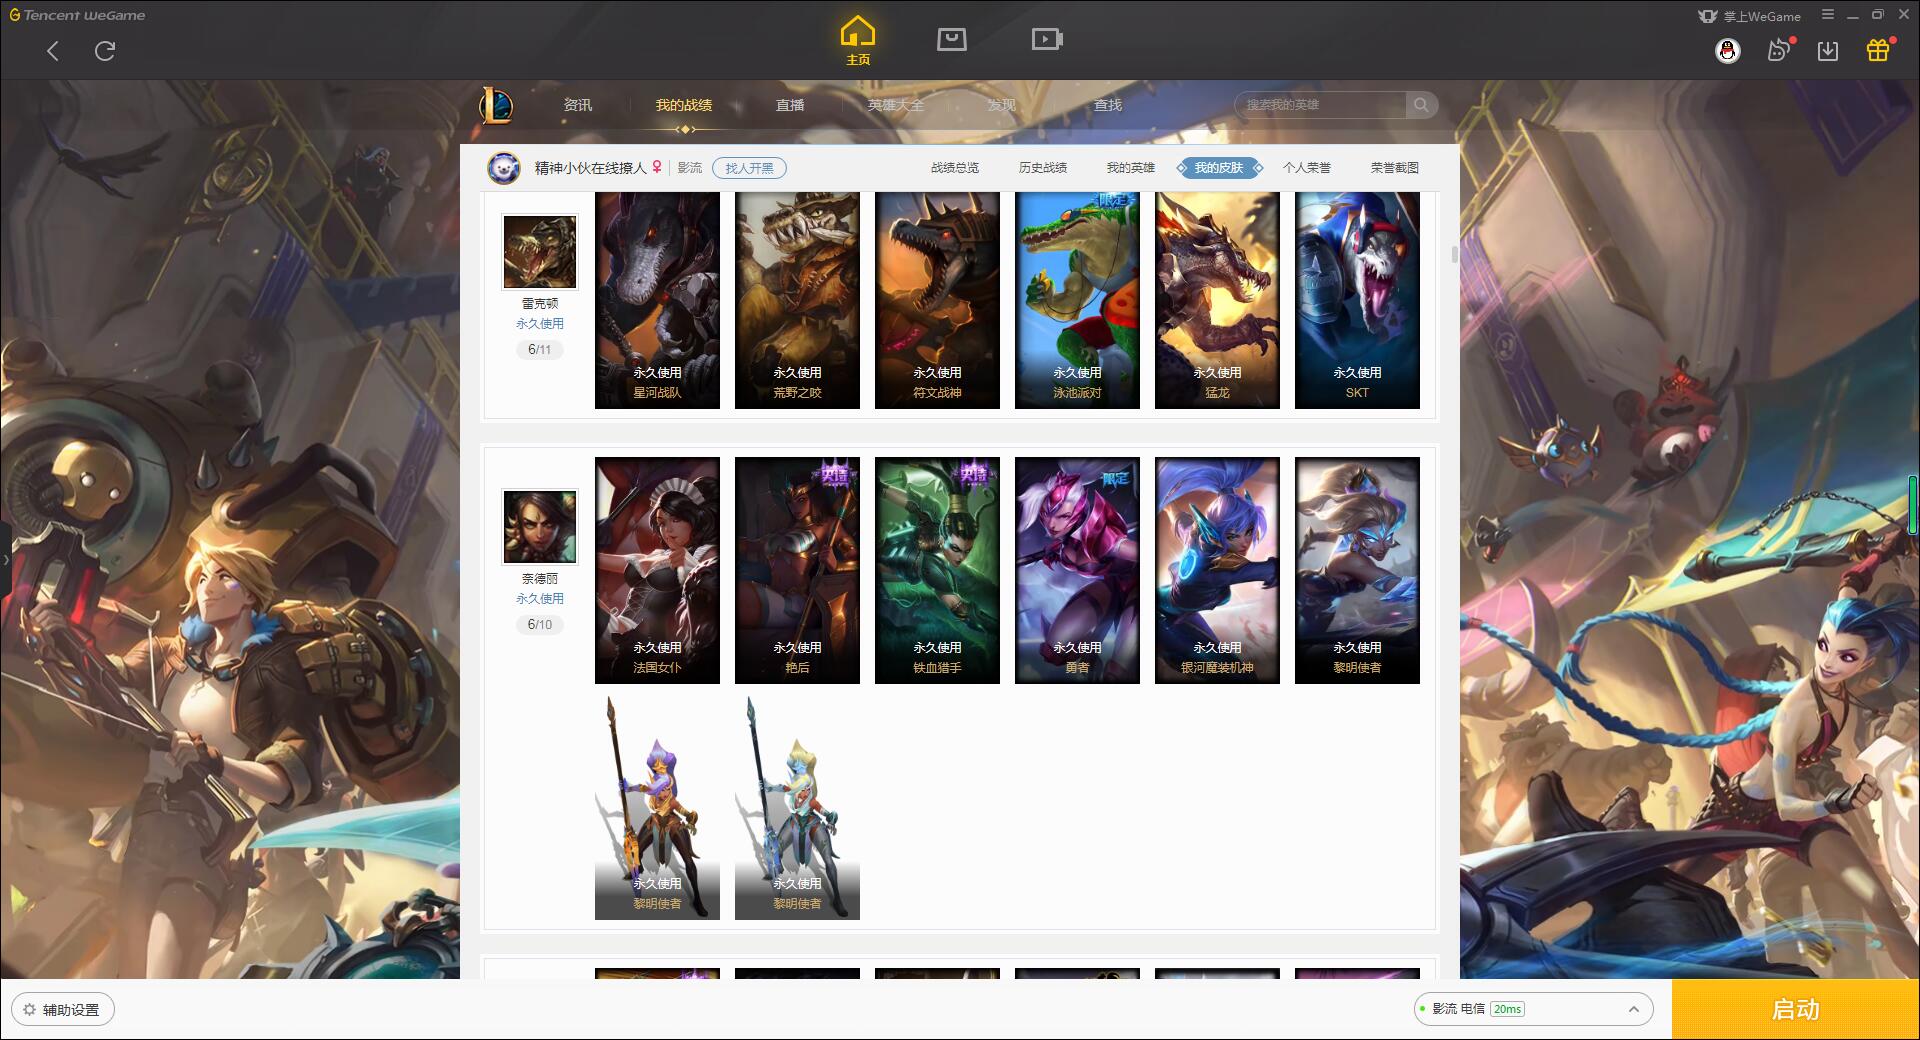Click player name 精神小伙在线撩人

point(590,168)
